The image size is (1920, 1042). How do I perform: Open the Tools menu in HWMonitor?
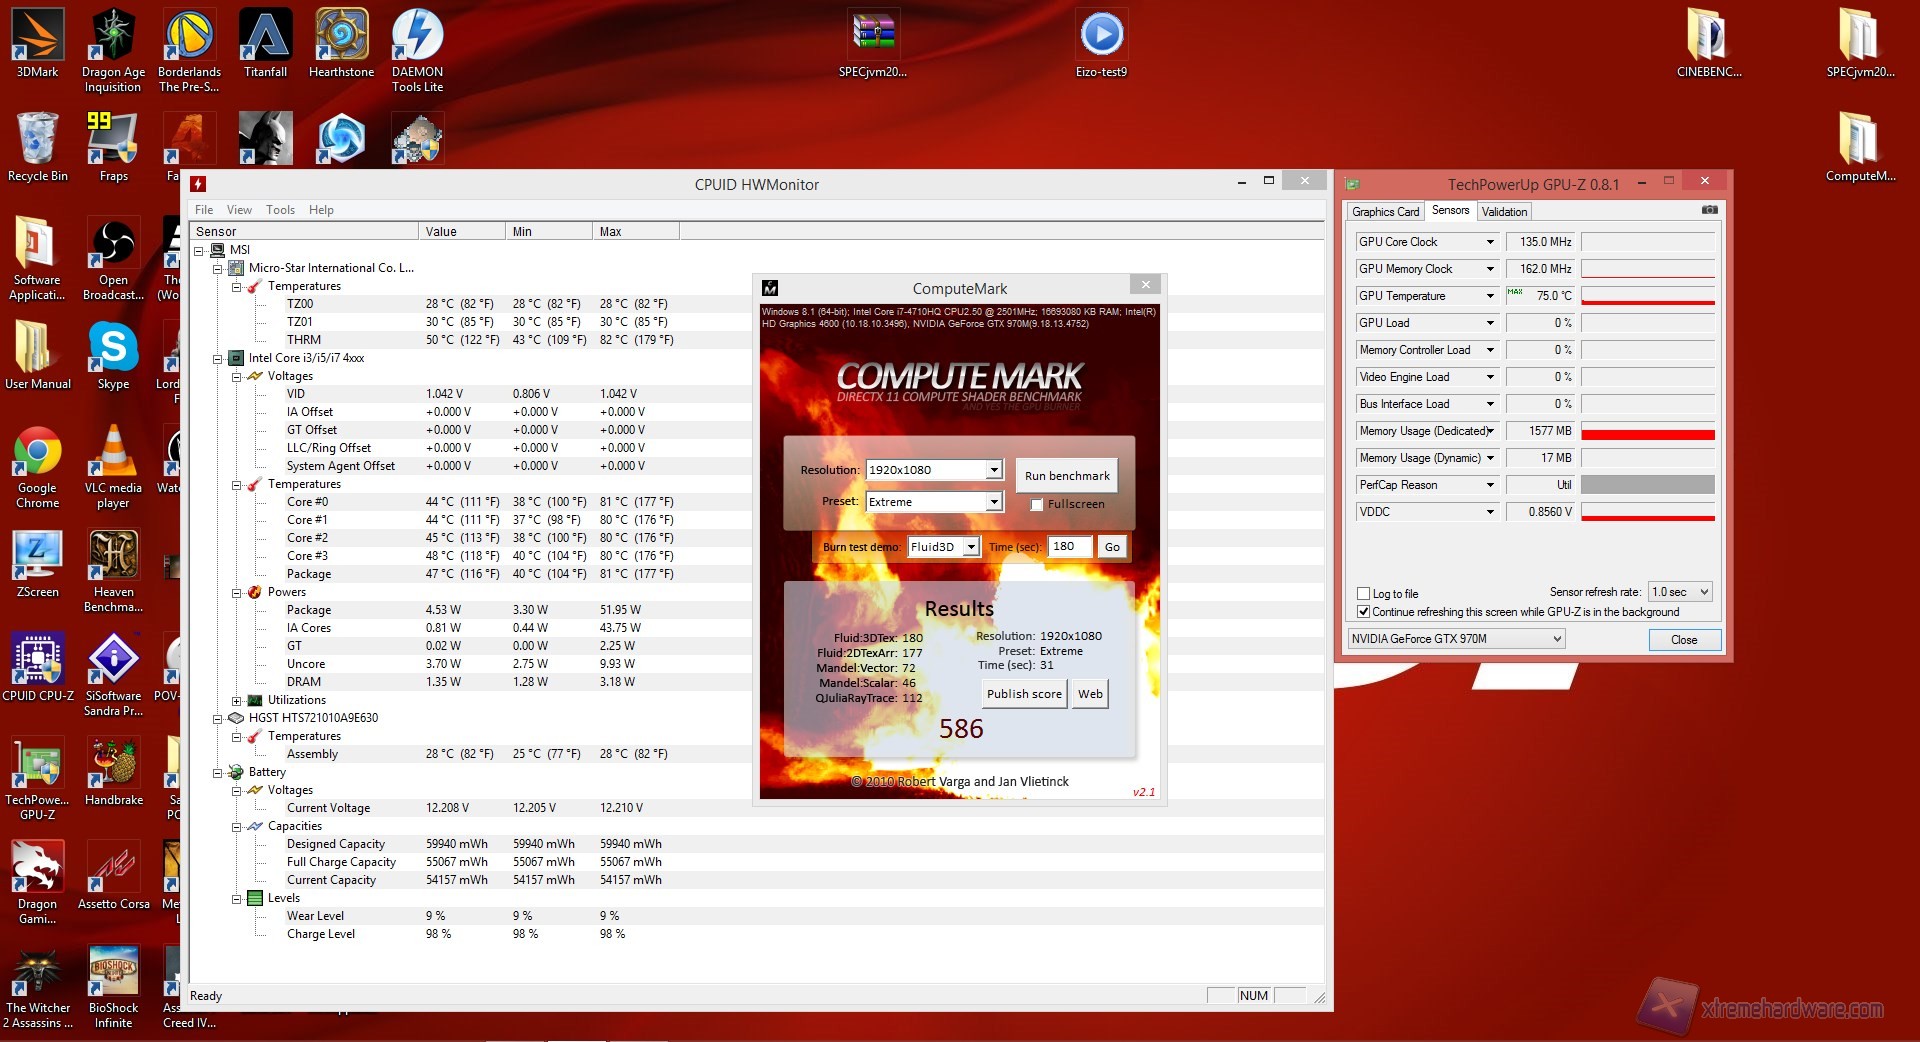tap(280, 210)
